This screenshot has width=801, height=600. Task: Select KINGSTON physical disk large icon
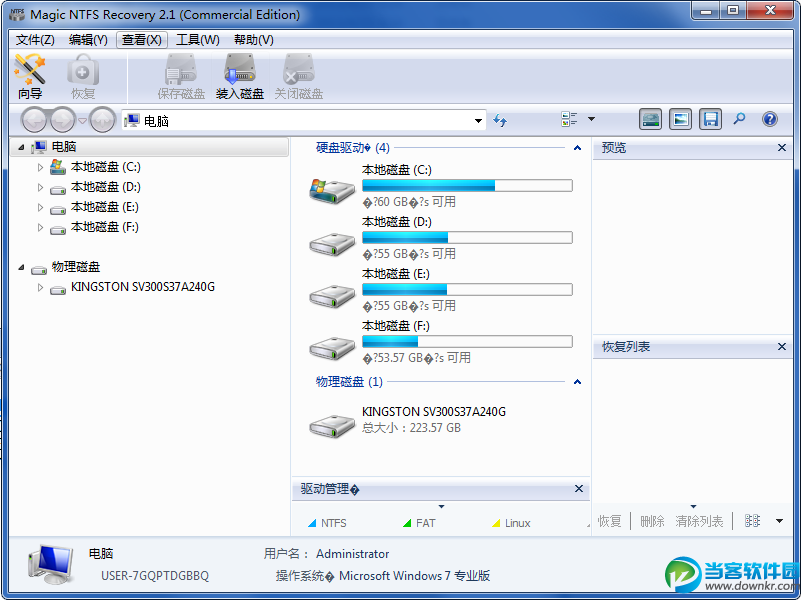pos(332,425)
